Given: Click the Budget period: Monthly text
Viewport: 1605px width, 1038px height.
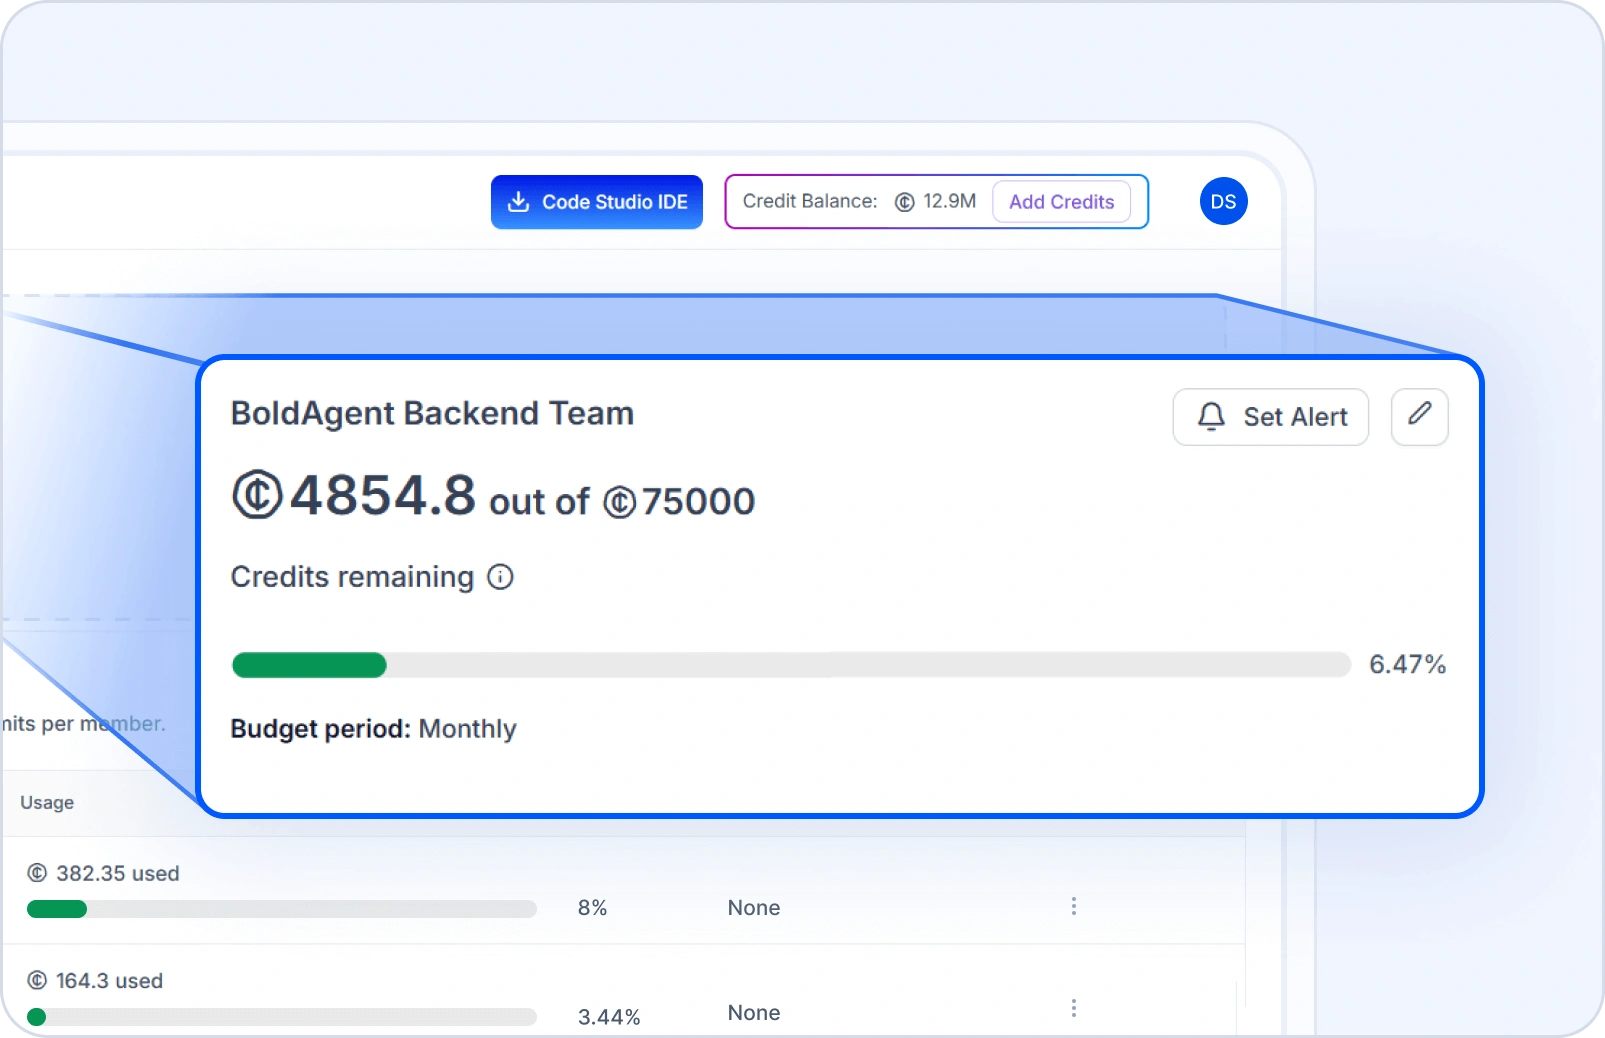Looking at the screenshot, I should [x=373, y=729].
